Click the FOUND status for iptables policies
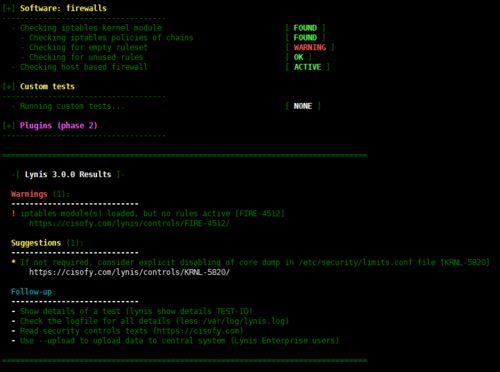Viewport: 500px width, 372px height. coord(305,38)
